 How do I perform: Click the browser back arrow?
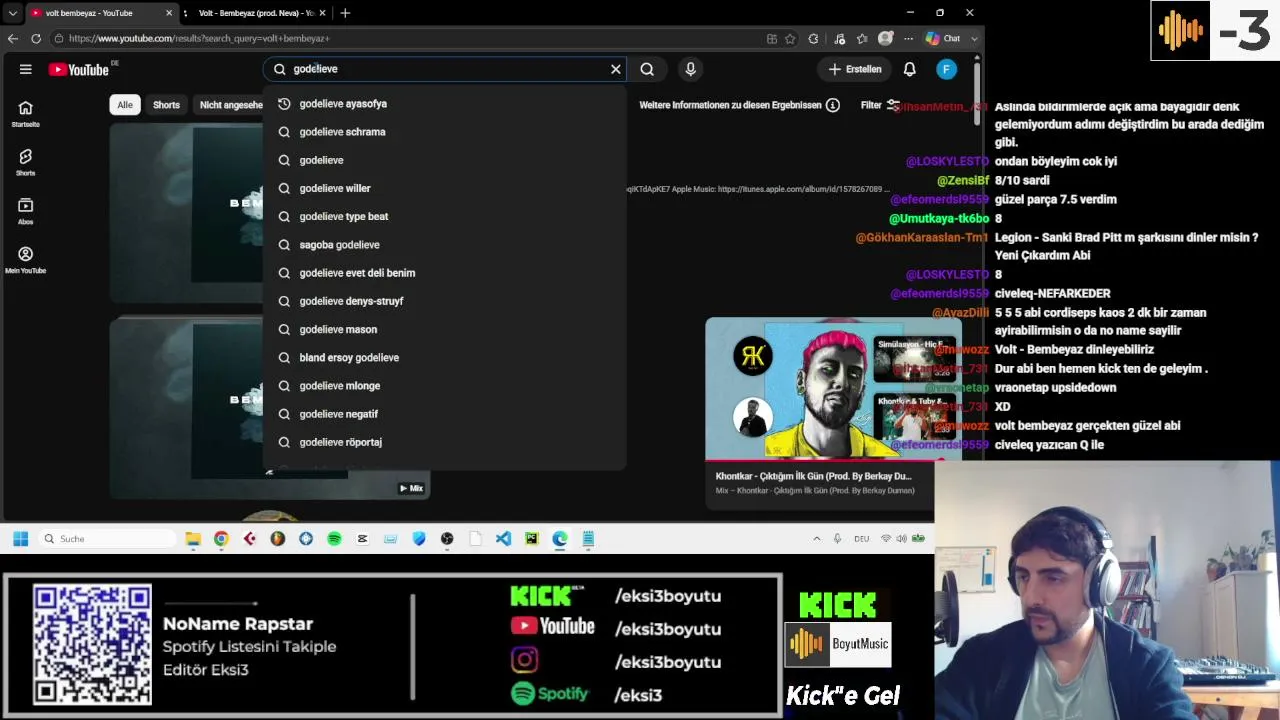13,38
